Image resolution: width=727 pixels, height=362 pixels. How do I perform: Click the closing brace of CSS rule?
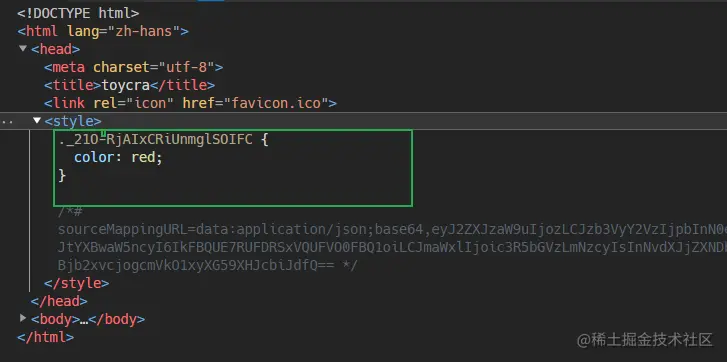[62, 176]
